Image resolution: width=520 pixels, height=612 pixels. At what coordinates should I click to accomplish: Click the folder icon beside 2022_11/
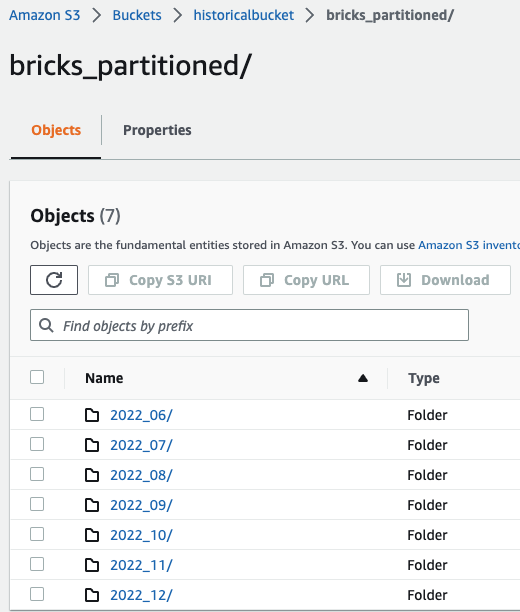(92, 565)
